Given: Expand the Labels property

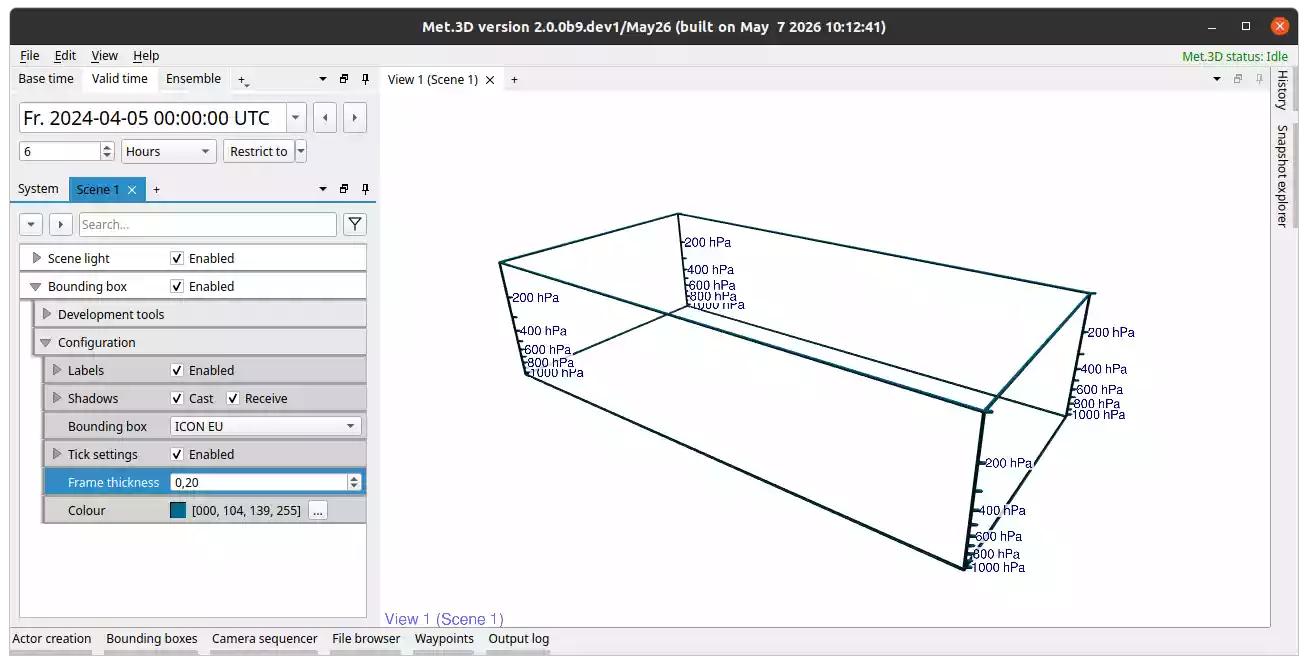Looking at the screenshot, I should 57,370.
